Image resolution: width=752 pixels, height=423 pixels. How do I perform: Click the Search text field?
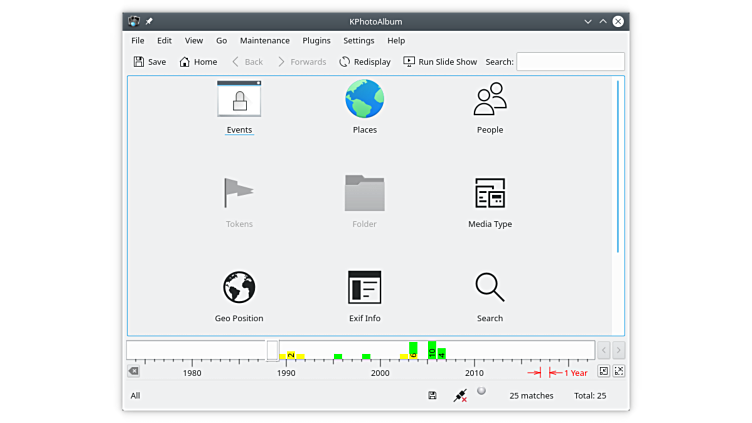click(570, 62)
